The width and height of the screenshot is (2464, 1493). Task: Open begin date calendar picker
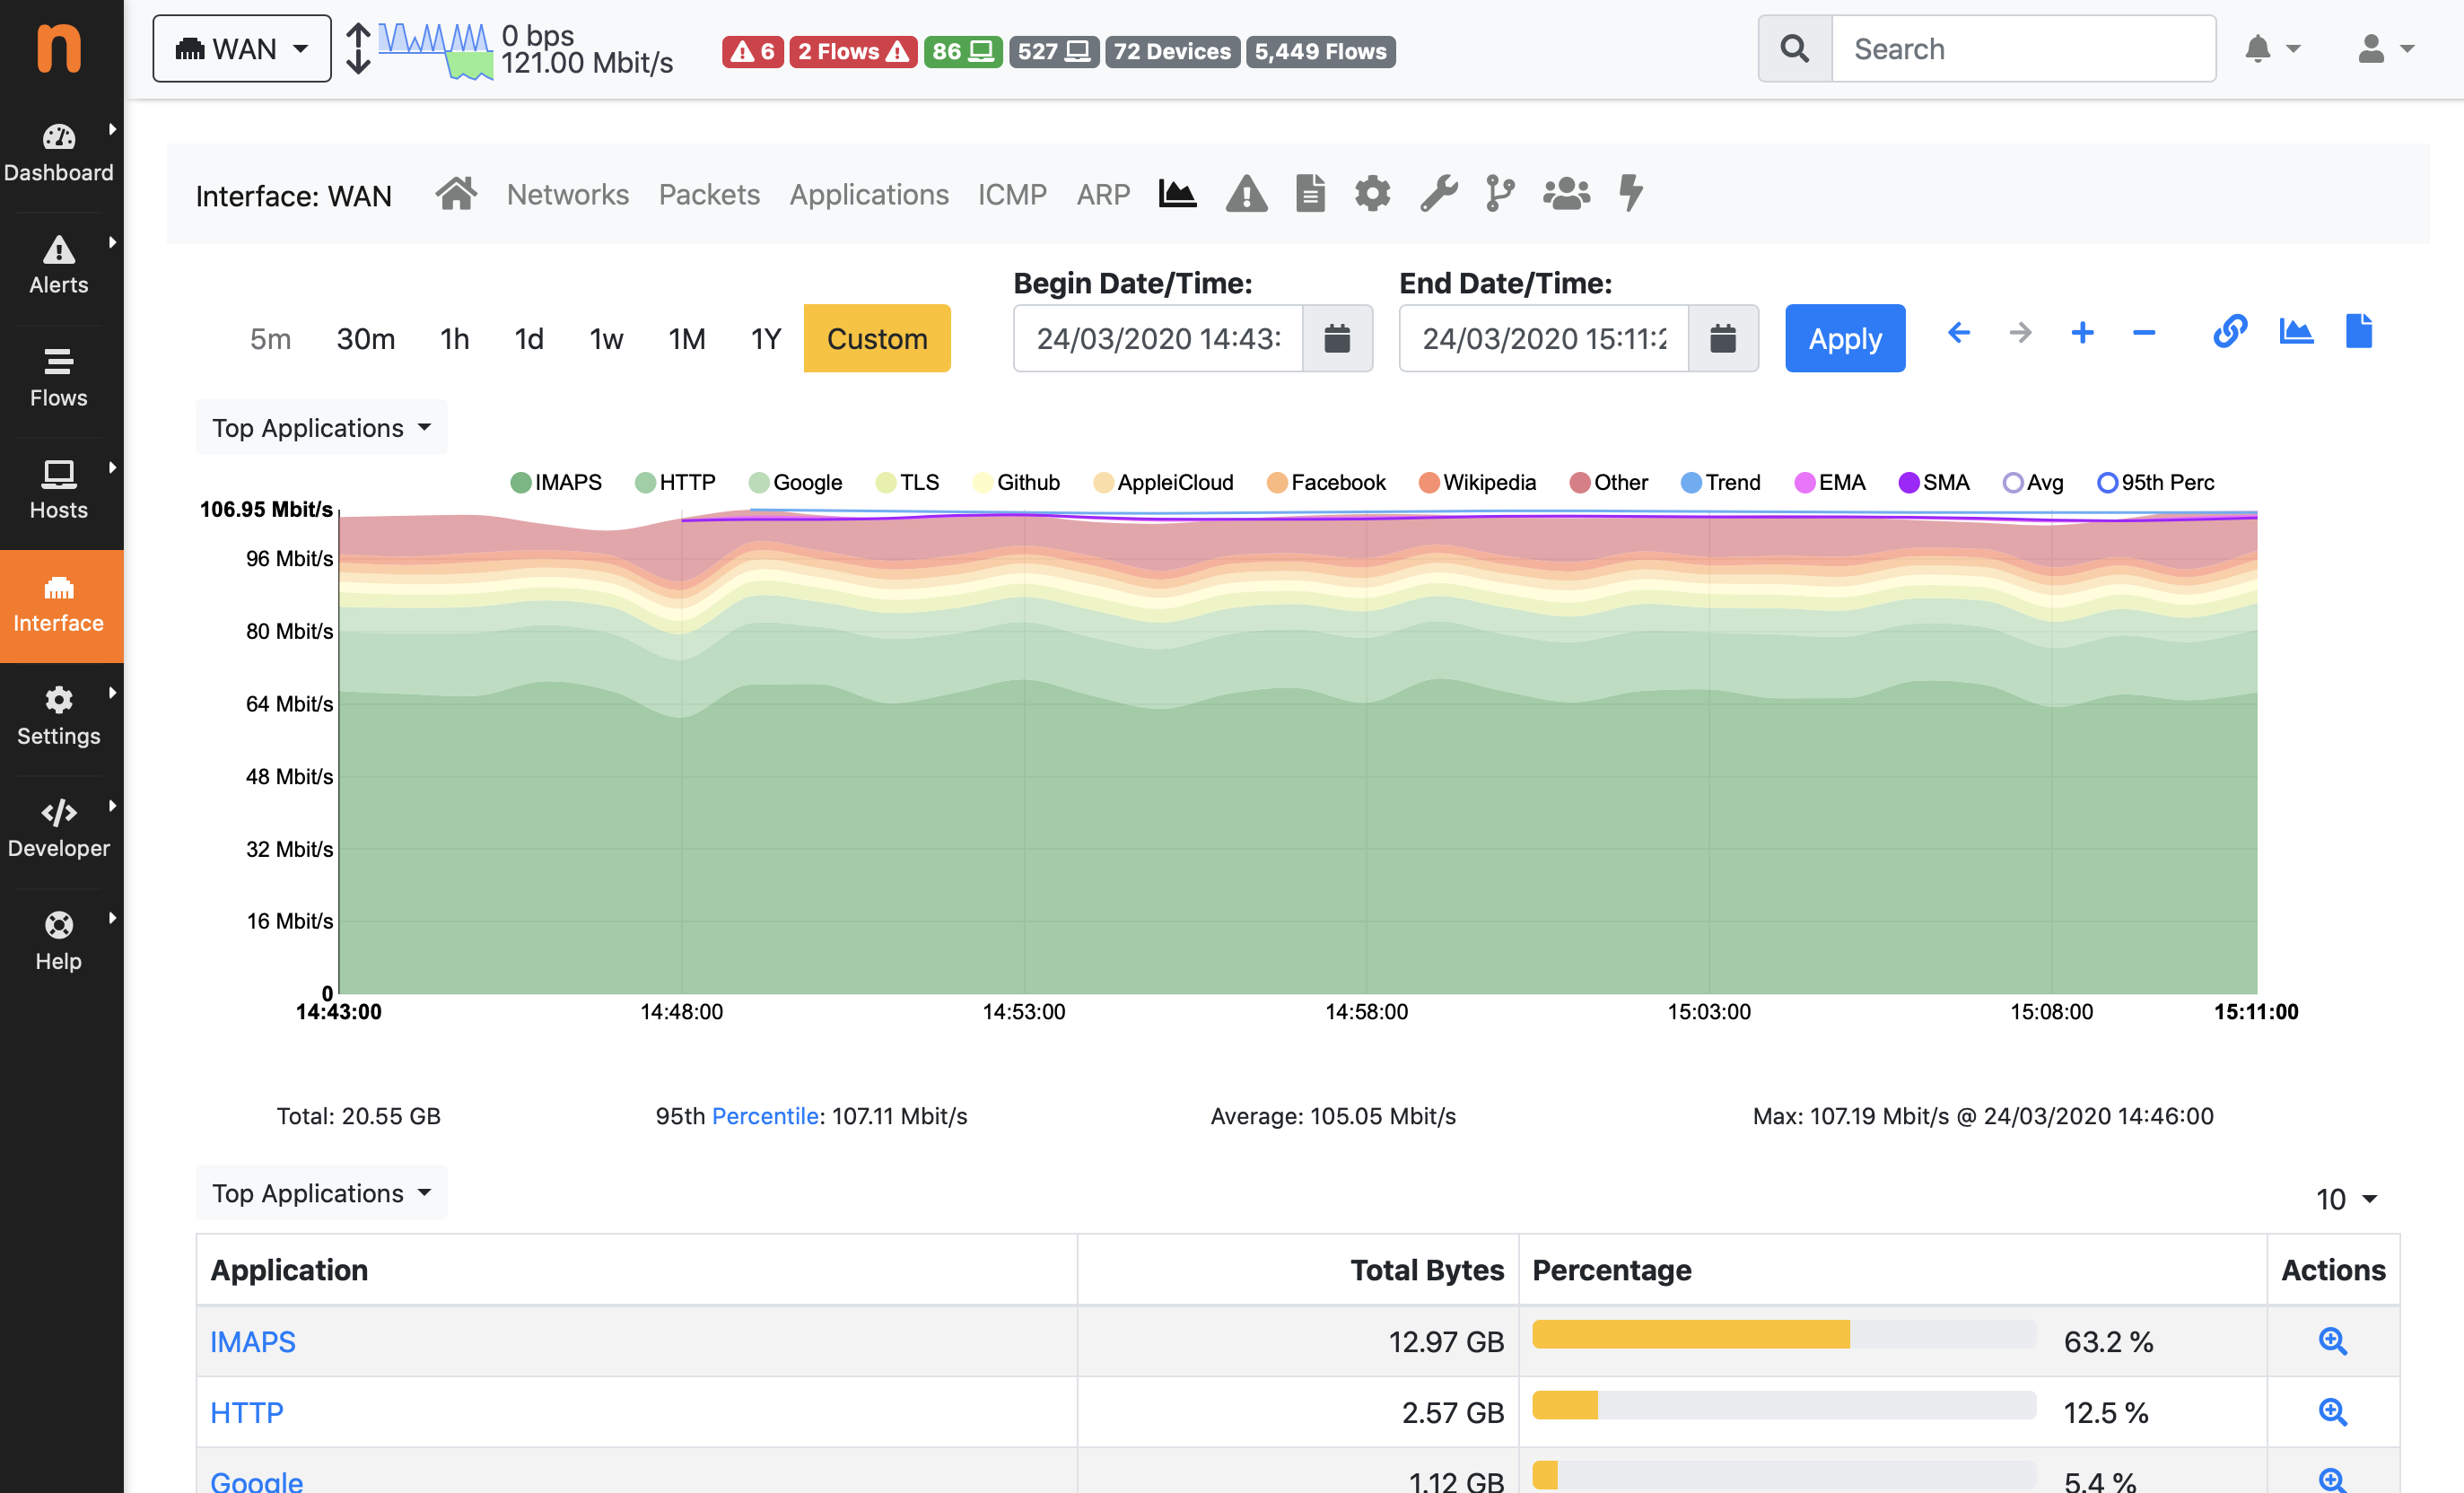pyautogui.click(x=1337, y=339)
